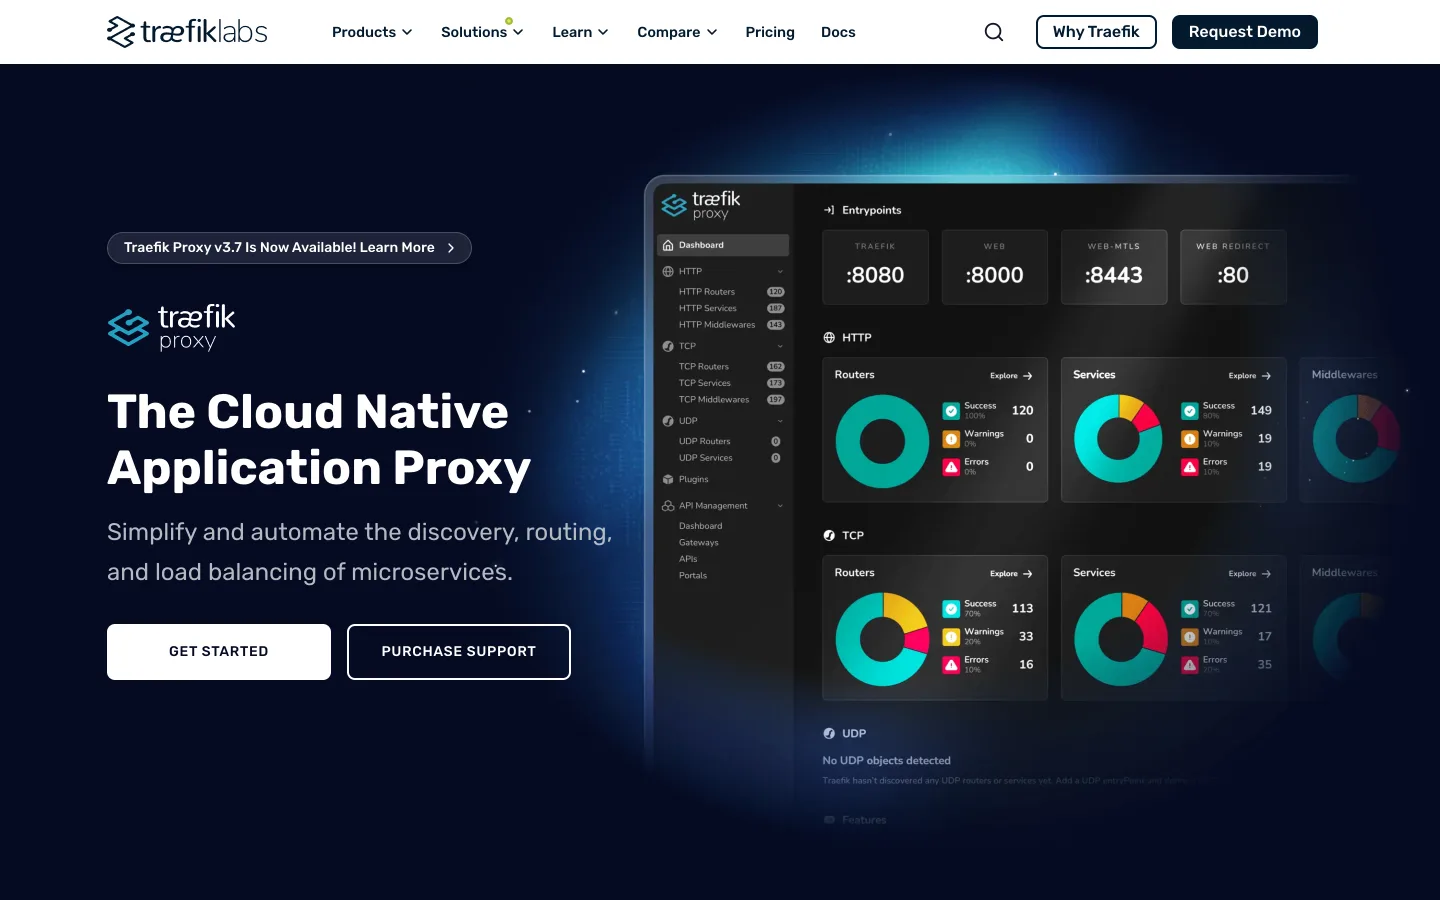The height and width of the screenshot is (900, 1440).
Task: Click TCP Services Success checkmark icon
Action: pyautogui.click(x=1190, y=609)
